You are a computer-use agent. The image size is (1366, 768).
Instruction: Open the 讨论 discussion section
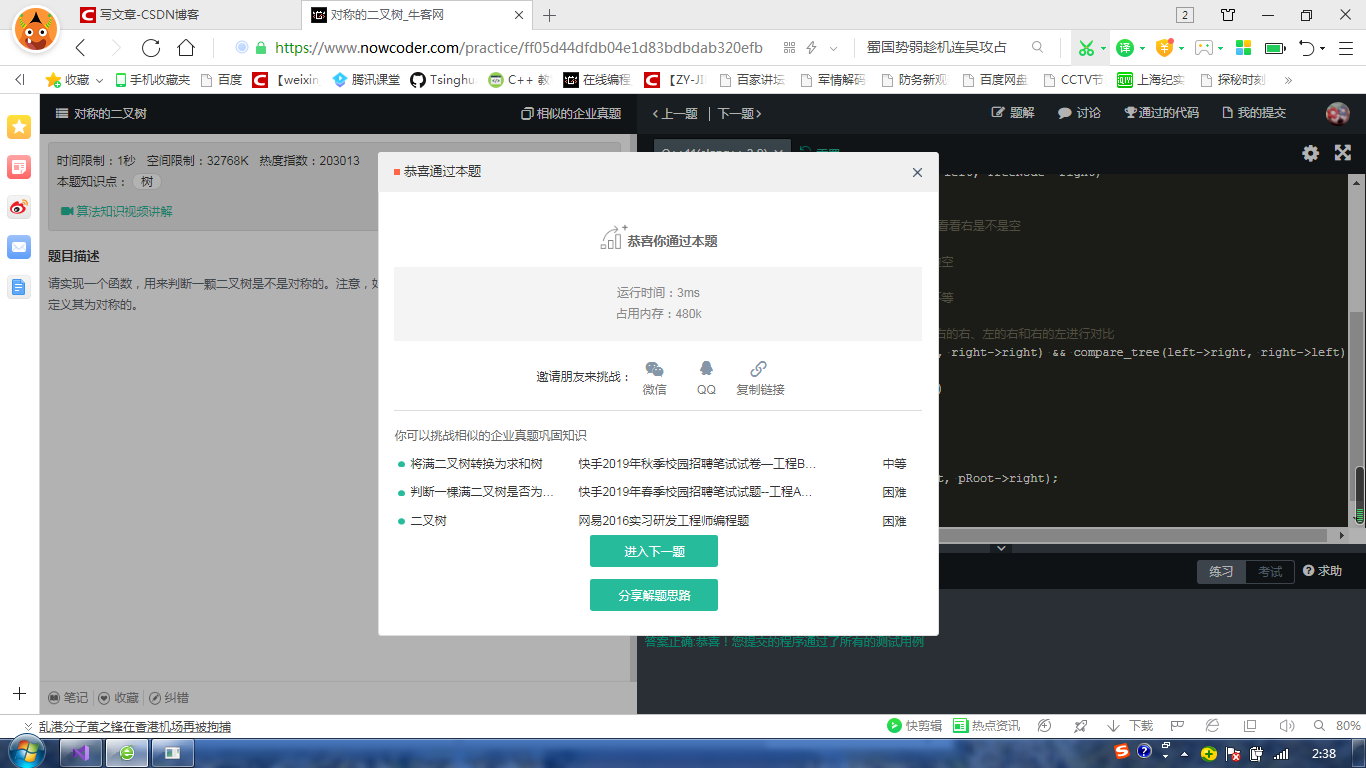pos(1077,112)
